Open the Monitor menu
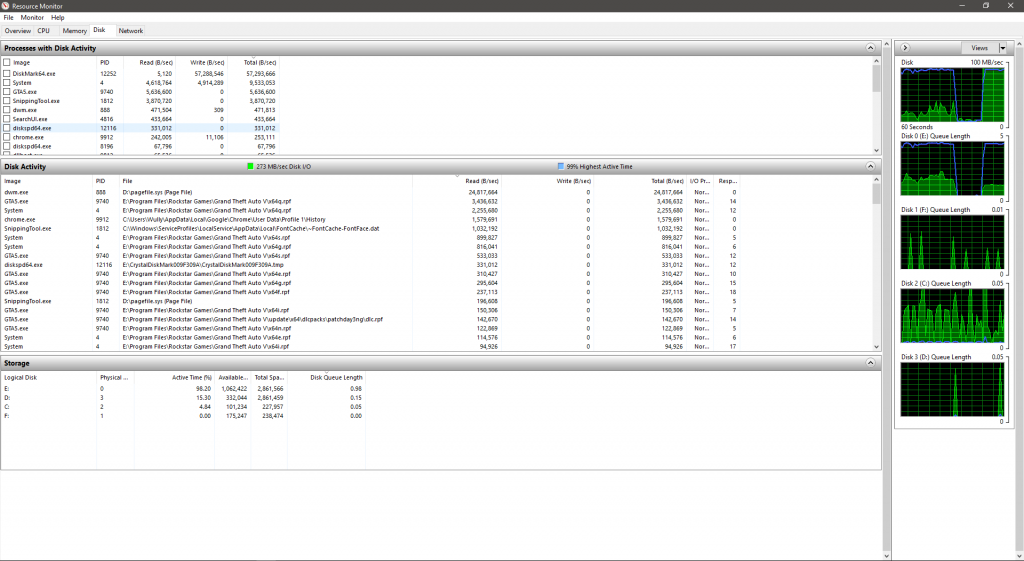The image size is (1024, 561). pyautogui.click(x=32, y=18)
